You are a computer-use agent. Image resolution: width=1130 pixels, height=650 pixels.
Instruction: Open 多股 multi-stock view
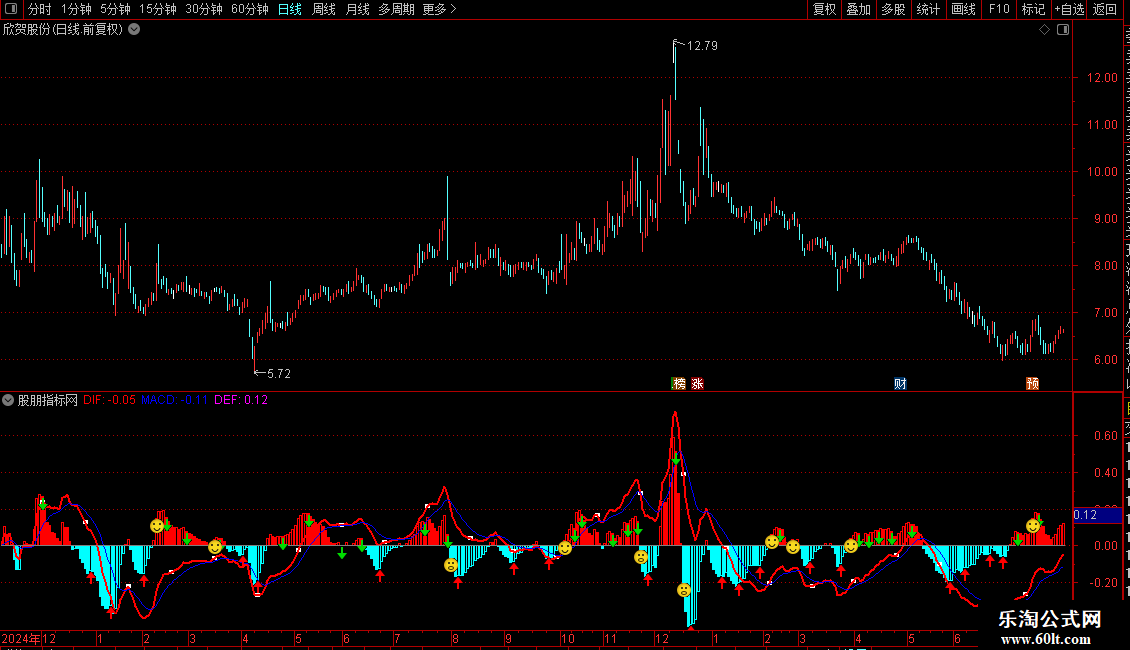pyautogui.click(x=894, y=9)
